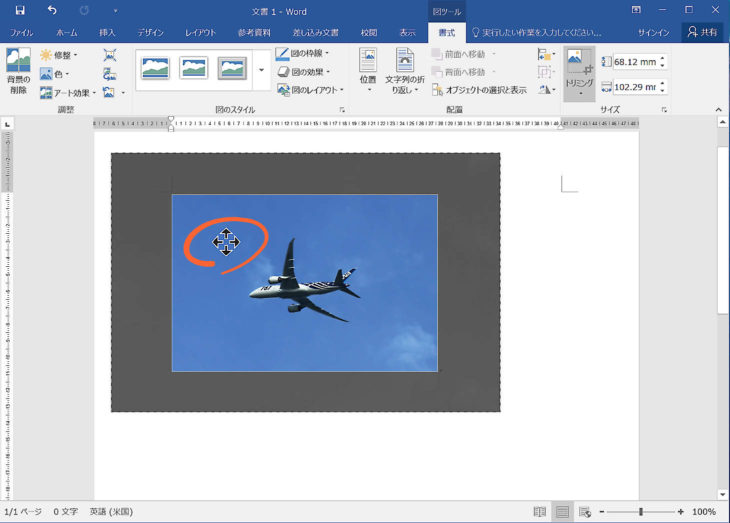730x523 pixels.
Task: Click the 位置 (Position) icon
Action: [368, 60]
